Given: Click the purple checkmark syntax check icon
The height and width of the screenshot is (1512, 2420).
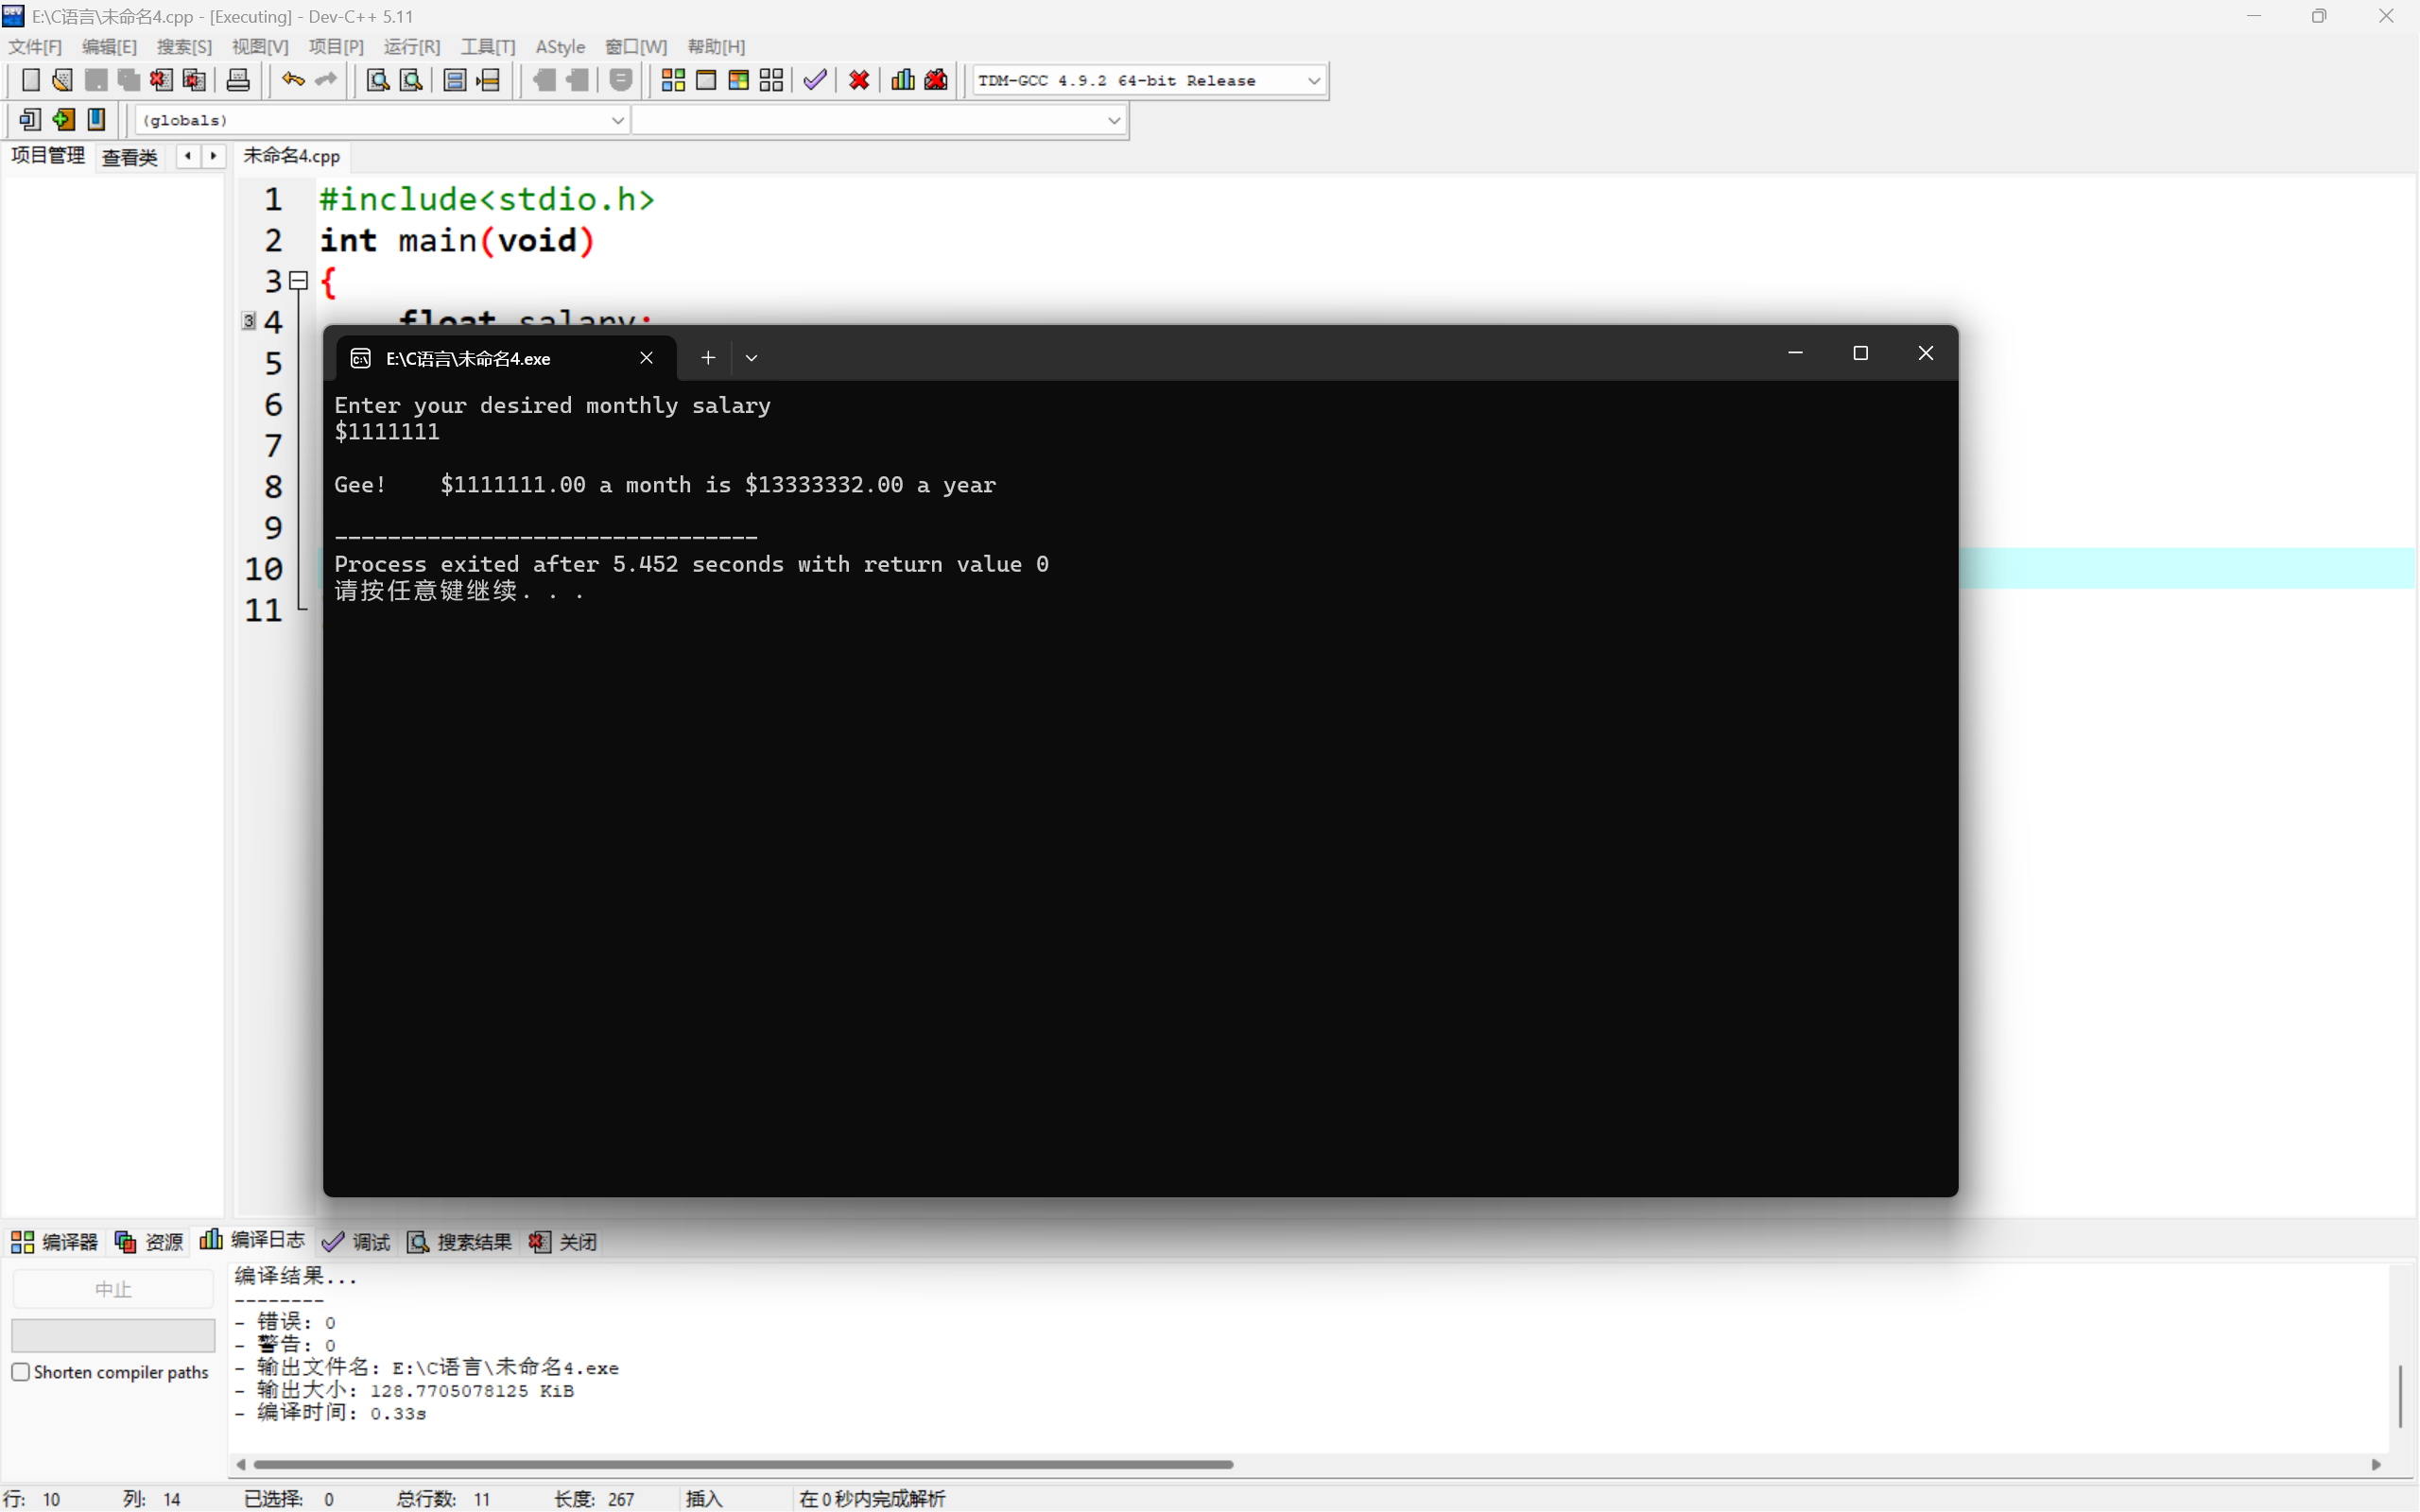Looking at the screenshot, I should (815, 80).
